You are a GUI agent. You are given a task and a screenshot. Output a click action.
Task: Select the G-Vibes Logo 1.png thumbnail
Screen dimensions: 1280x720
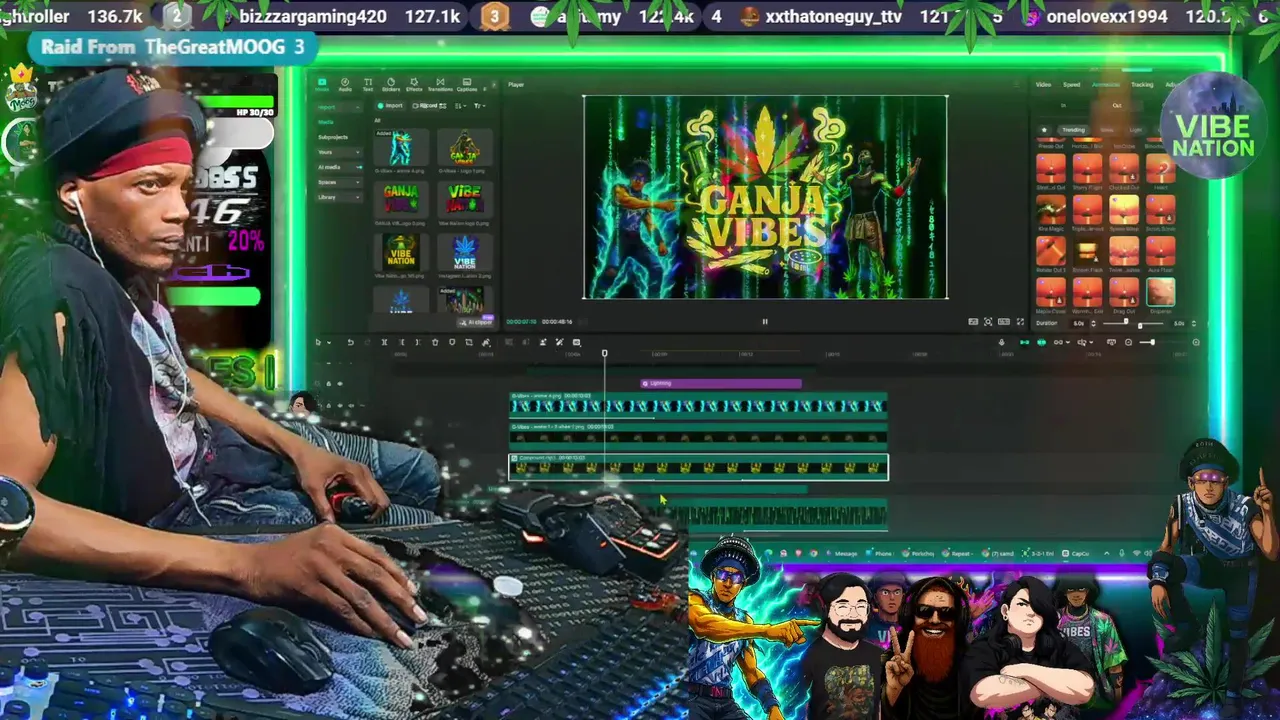[465, 147]
